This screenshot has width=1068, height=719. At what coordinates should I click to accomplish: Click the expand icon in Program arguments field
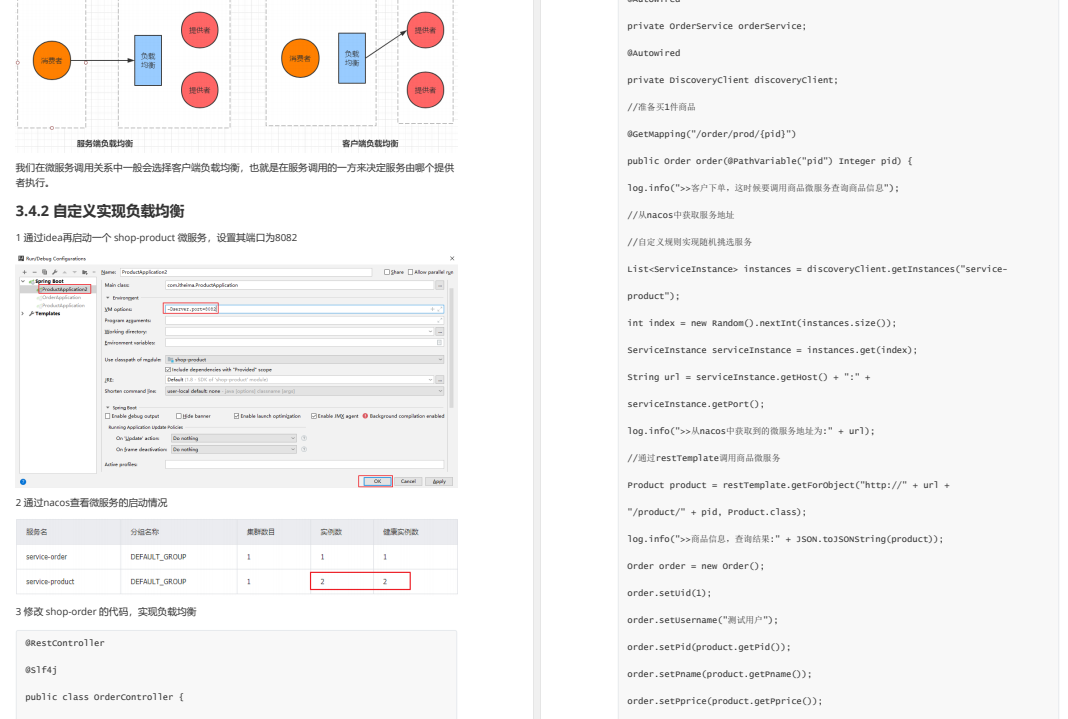point(440,321)
